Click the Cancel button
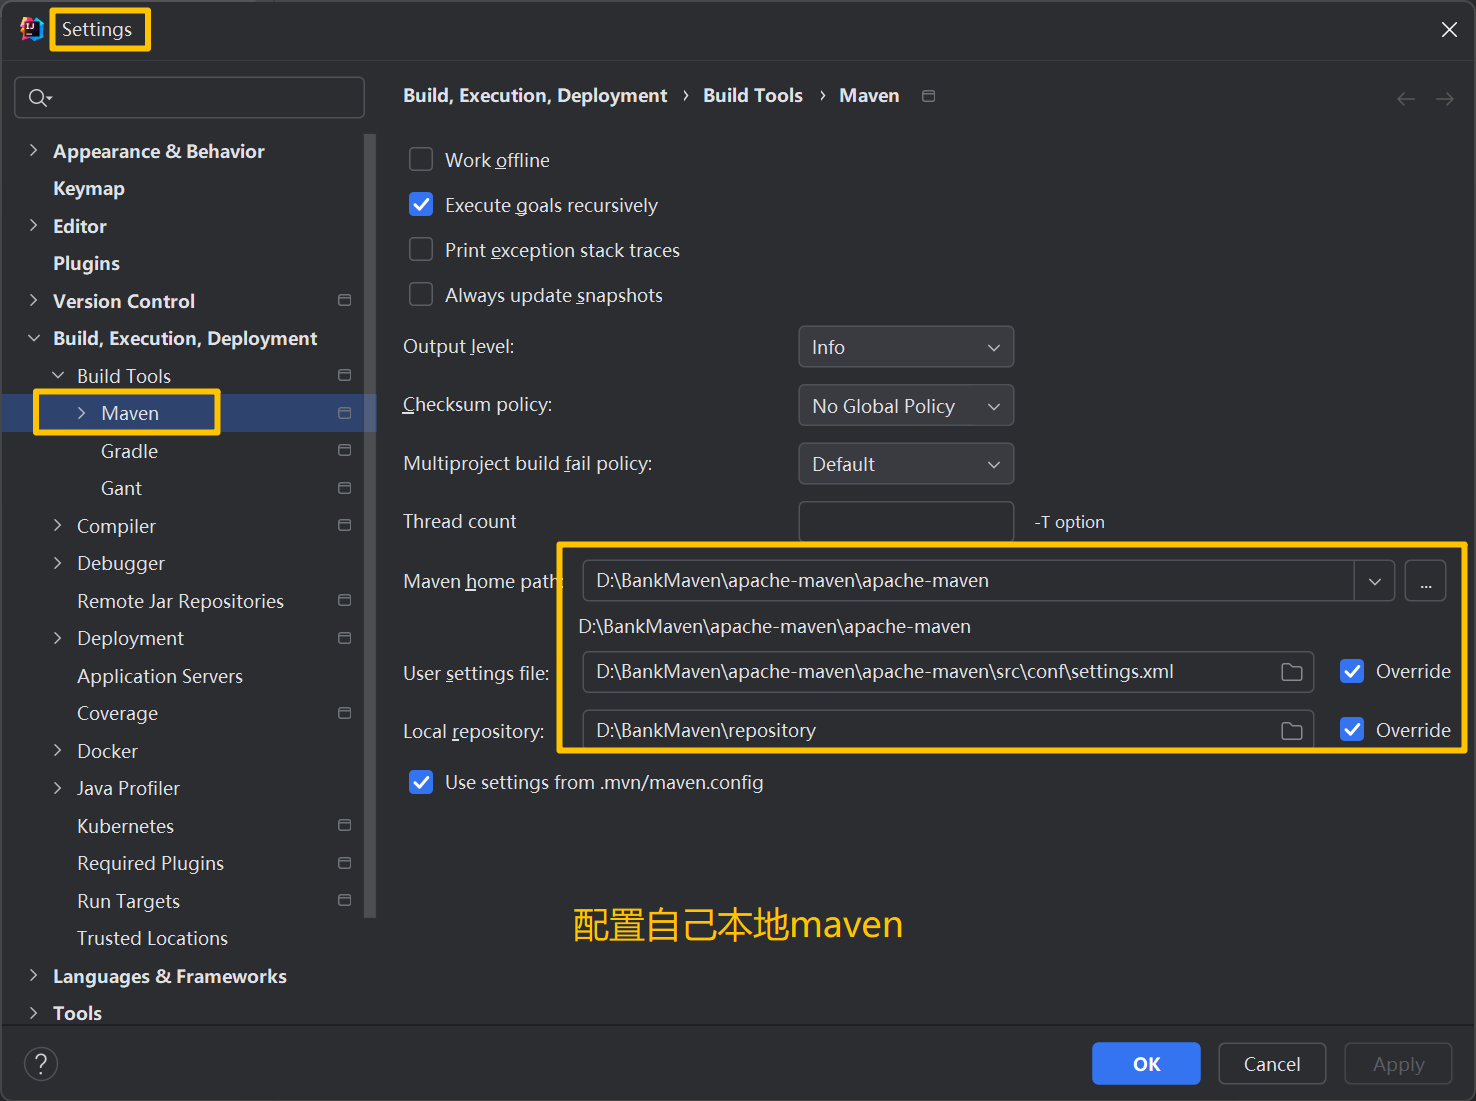This screenshot has width=1476, height=1101. (x=1272, y=1064)
